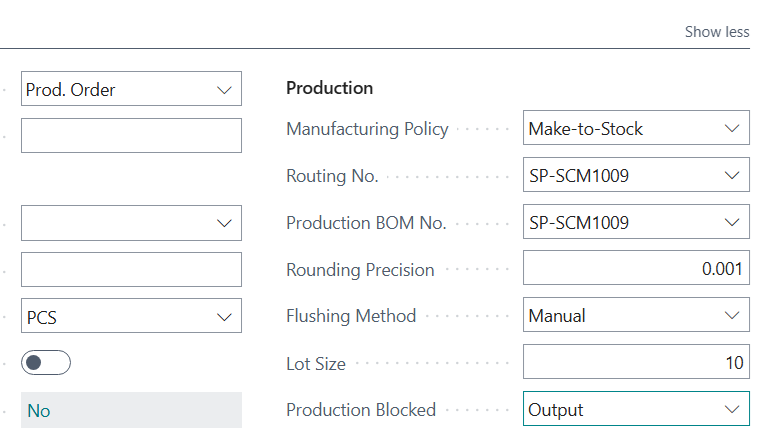Click the Manufacturing Policy field label
This screenshot has height=440, width=780.
click(367, 129)
